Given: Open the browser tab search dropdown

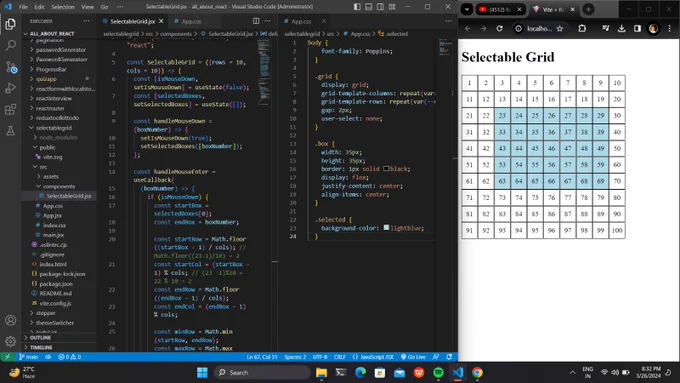Looking at the screenshot, I should pos(467,9).
